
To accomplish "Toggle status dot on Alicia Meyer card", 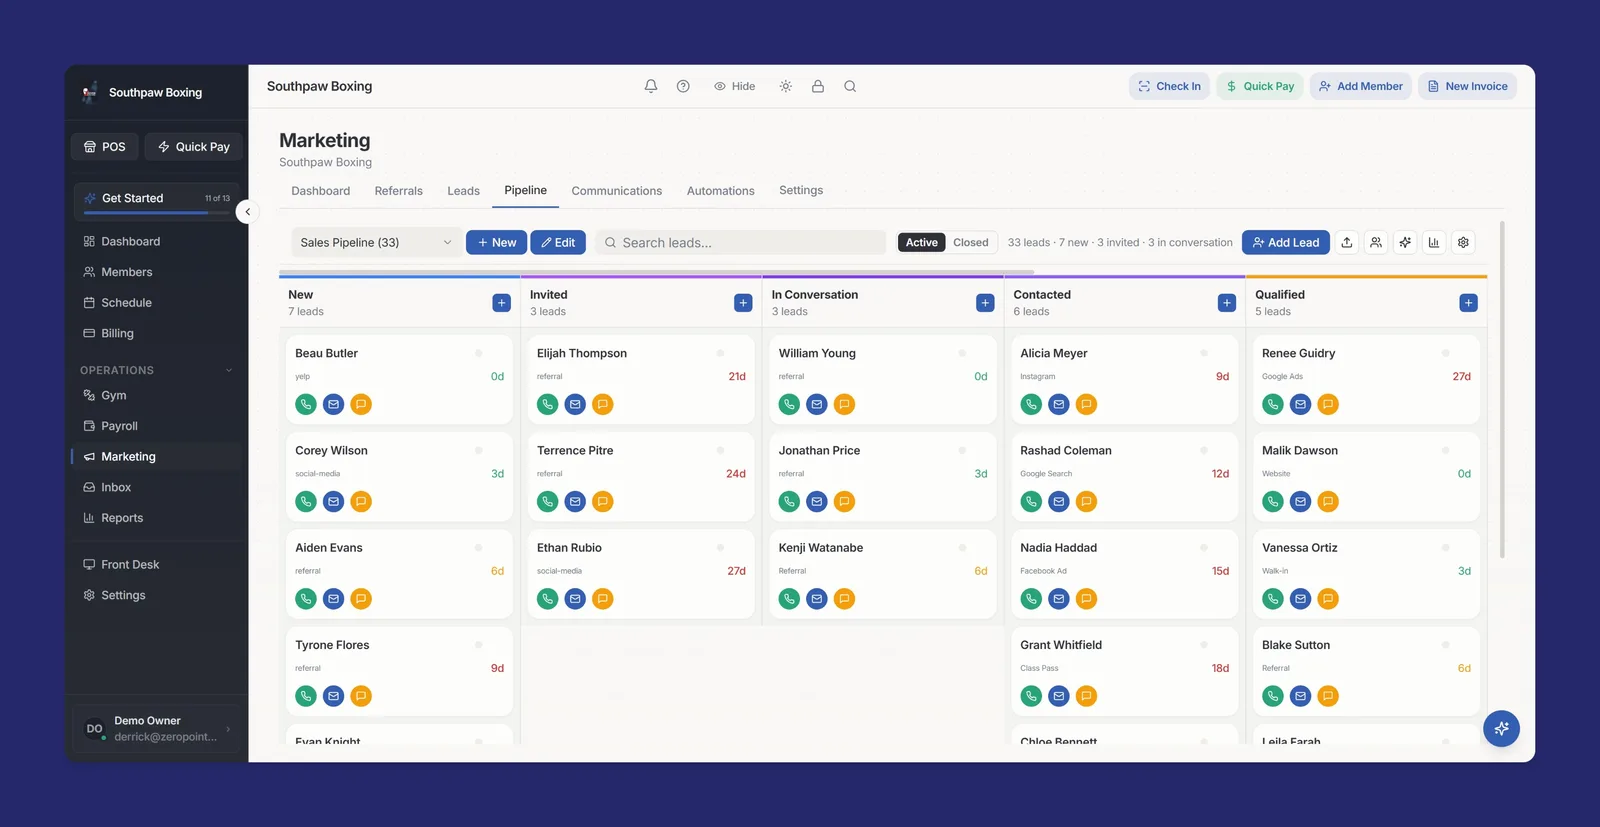I will [1204, 353].
